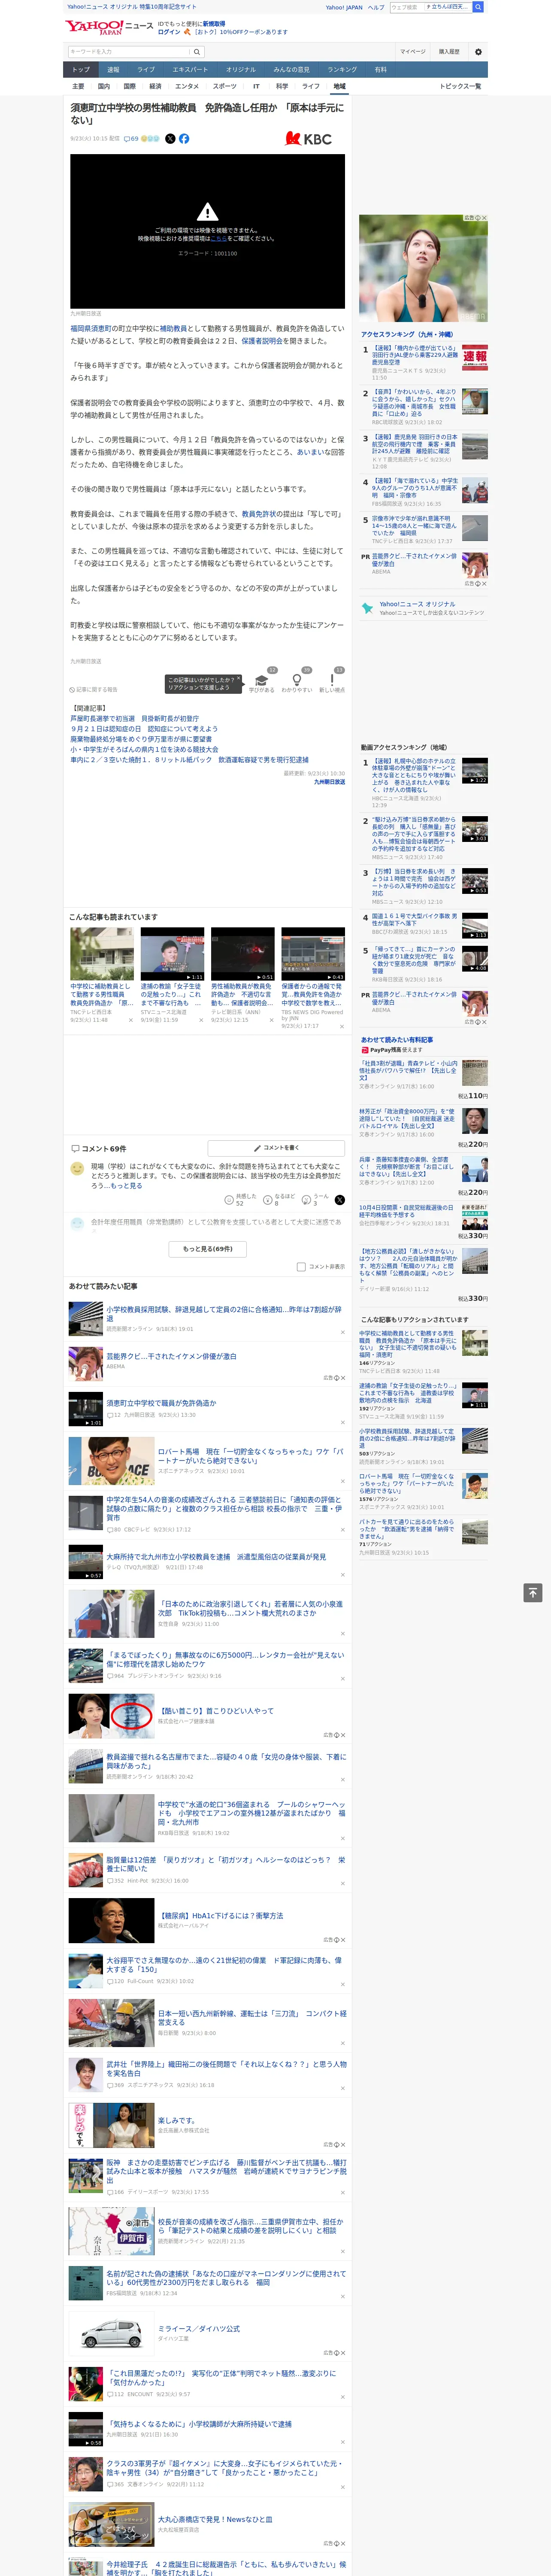Click the マイページ link
The height and width of the screenshot is (2576, 551).
[x=413, y=51]
